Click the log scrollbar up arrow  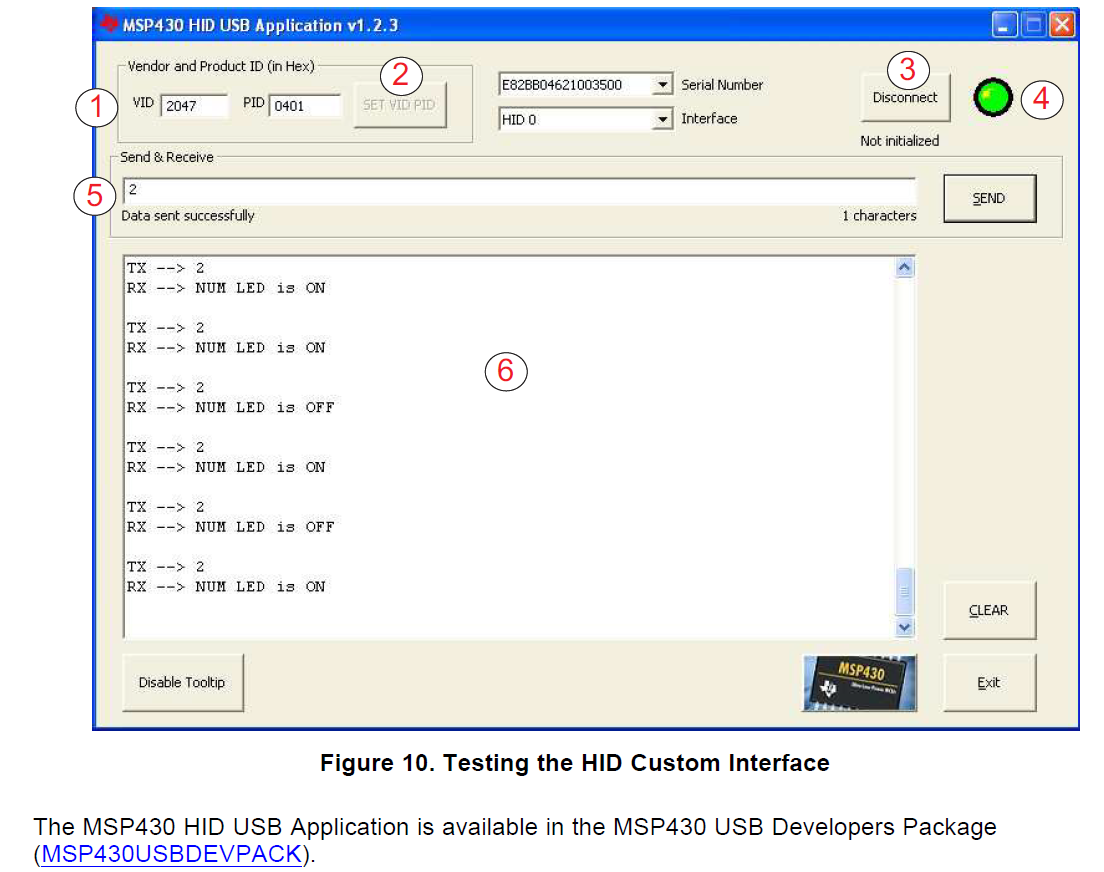905,268
